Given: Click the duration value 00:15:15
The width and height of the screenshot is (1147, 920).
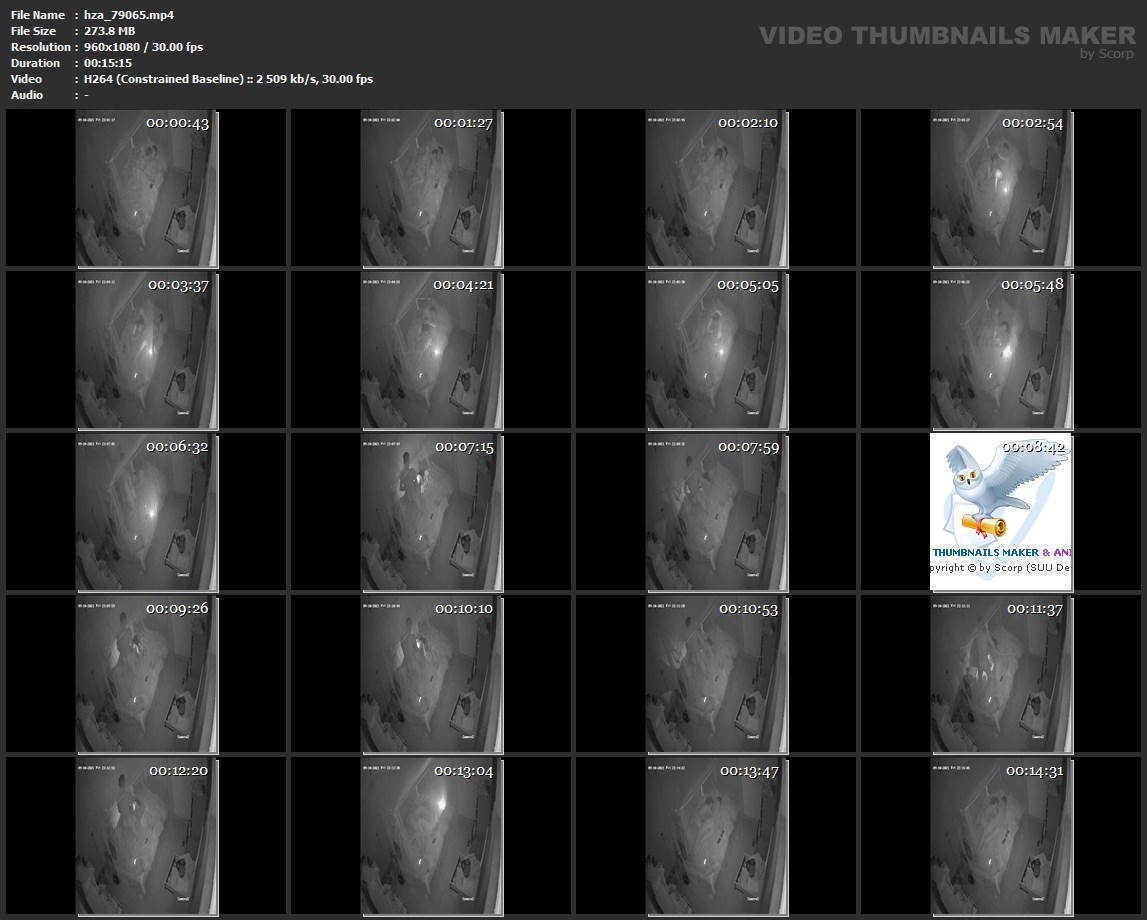Looking at the screenshot, I should [108, 63].
